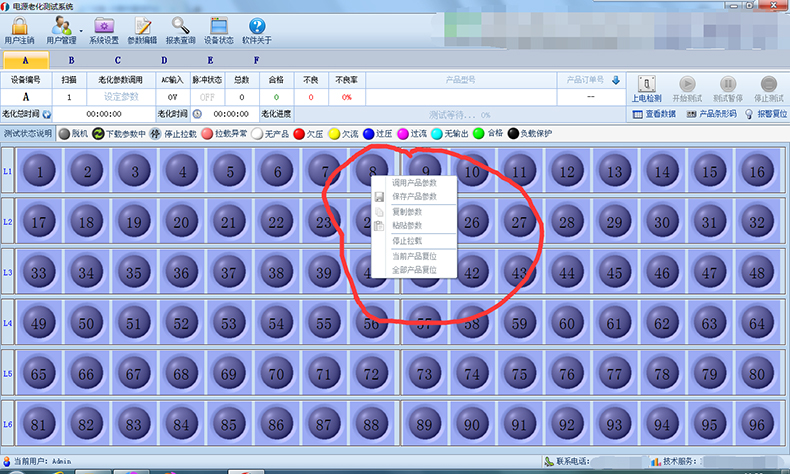Expand the 用户管理 dropdown arrow

pyautogui.click(x=79, y=30)
